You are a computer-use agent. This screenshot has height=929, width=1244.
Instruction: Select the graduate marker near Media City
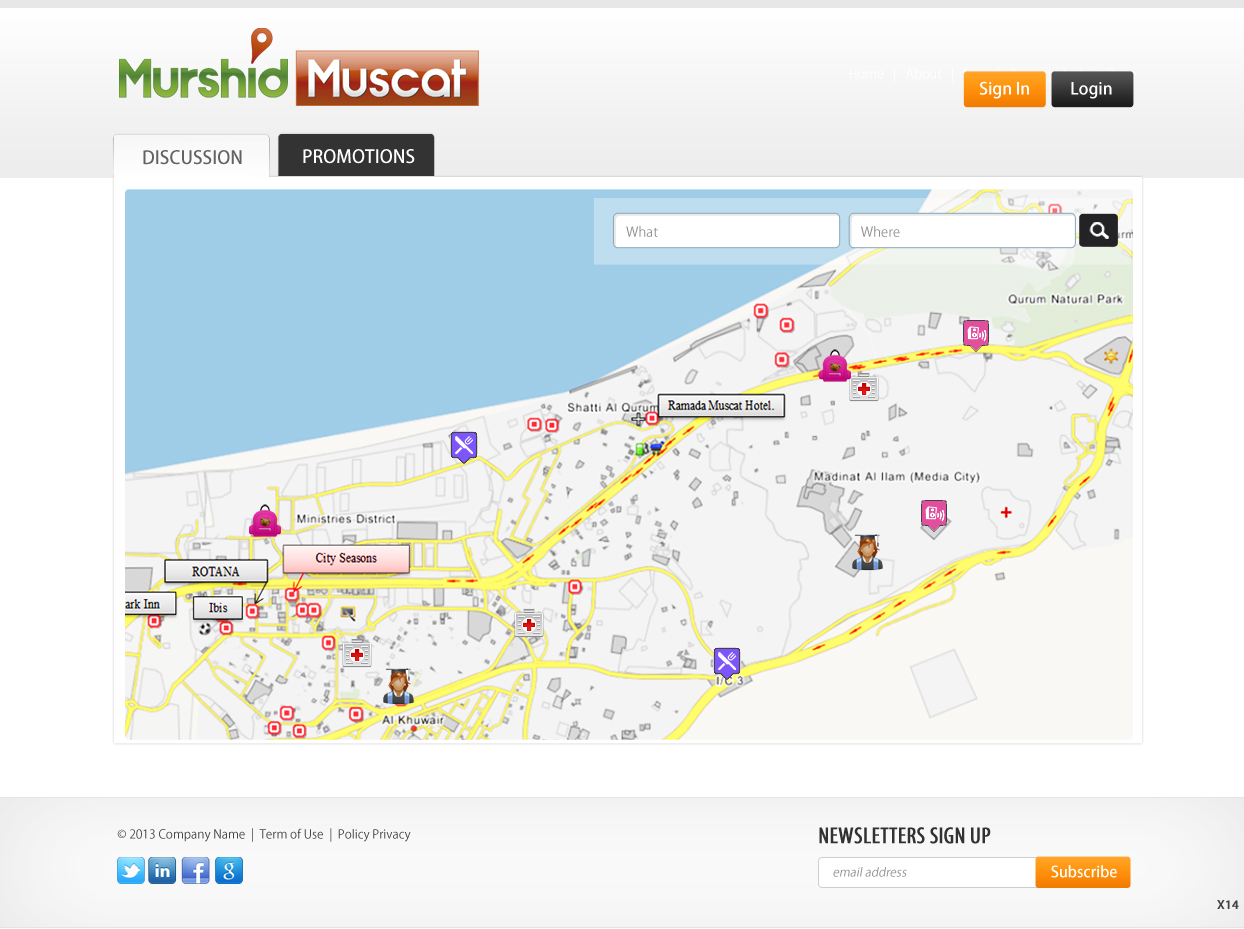point(867,553)
